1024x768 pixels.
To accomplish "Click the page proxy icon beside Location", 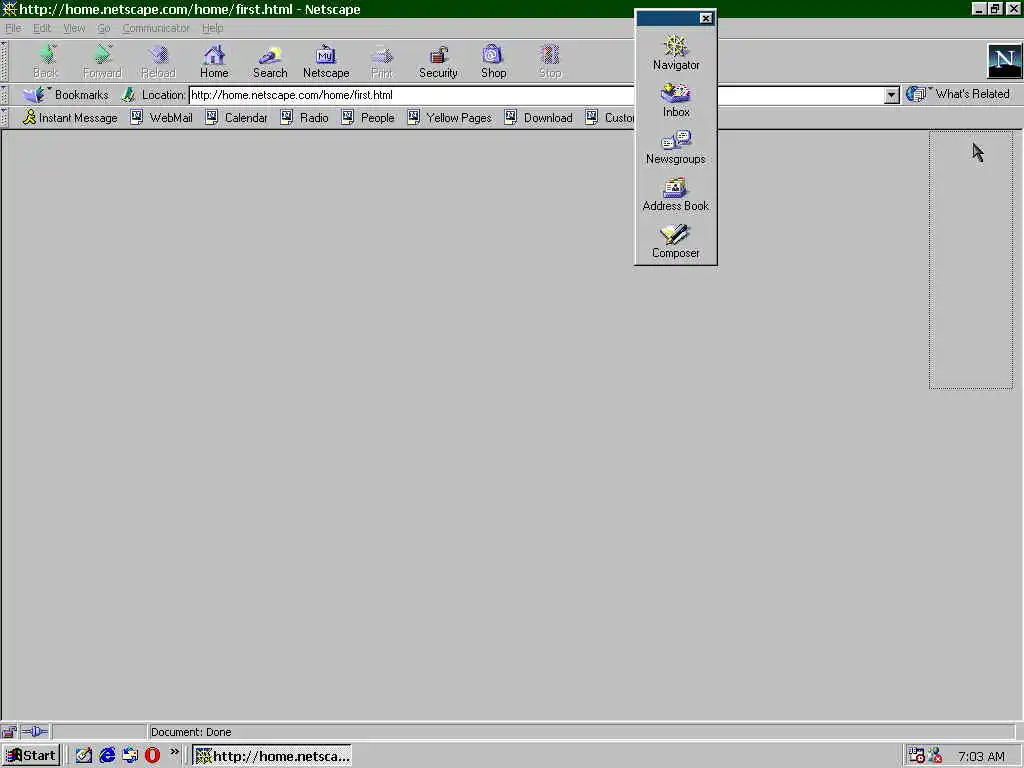I will pos(129,95).
